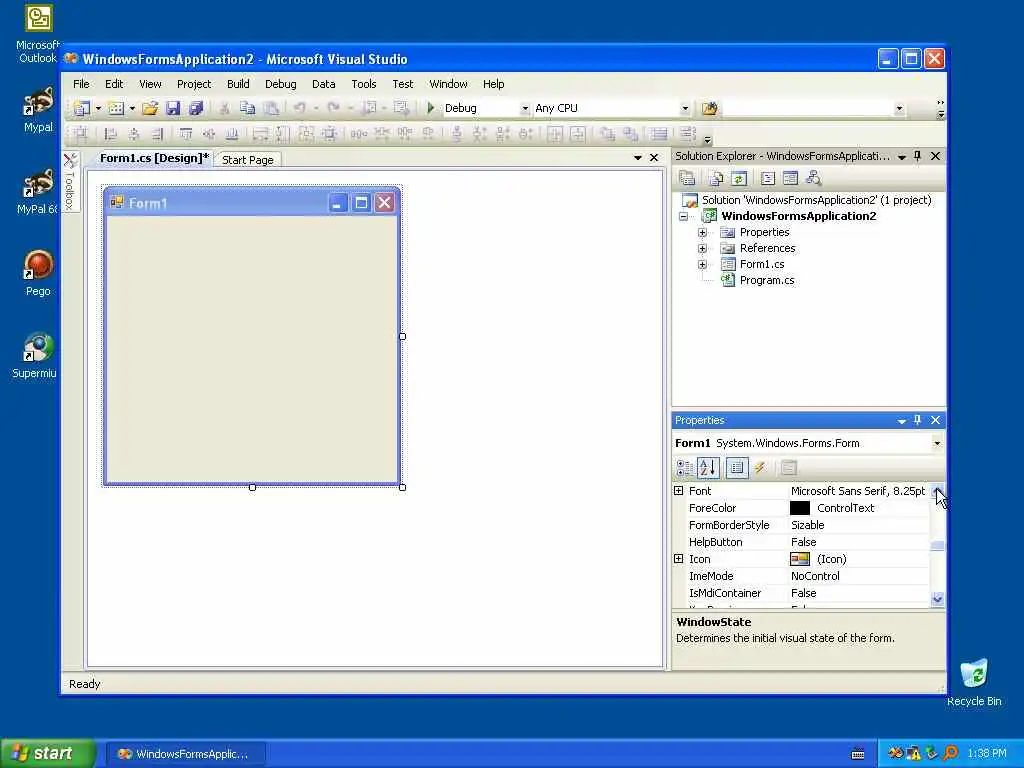
Task: Click Solution Explorer's View Class Diagram icon
Action: pyautogui.click(x=813, y=178)
